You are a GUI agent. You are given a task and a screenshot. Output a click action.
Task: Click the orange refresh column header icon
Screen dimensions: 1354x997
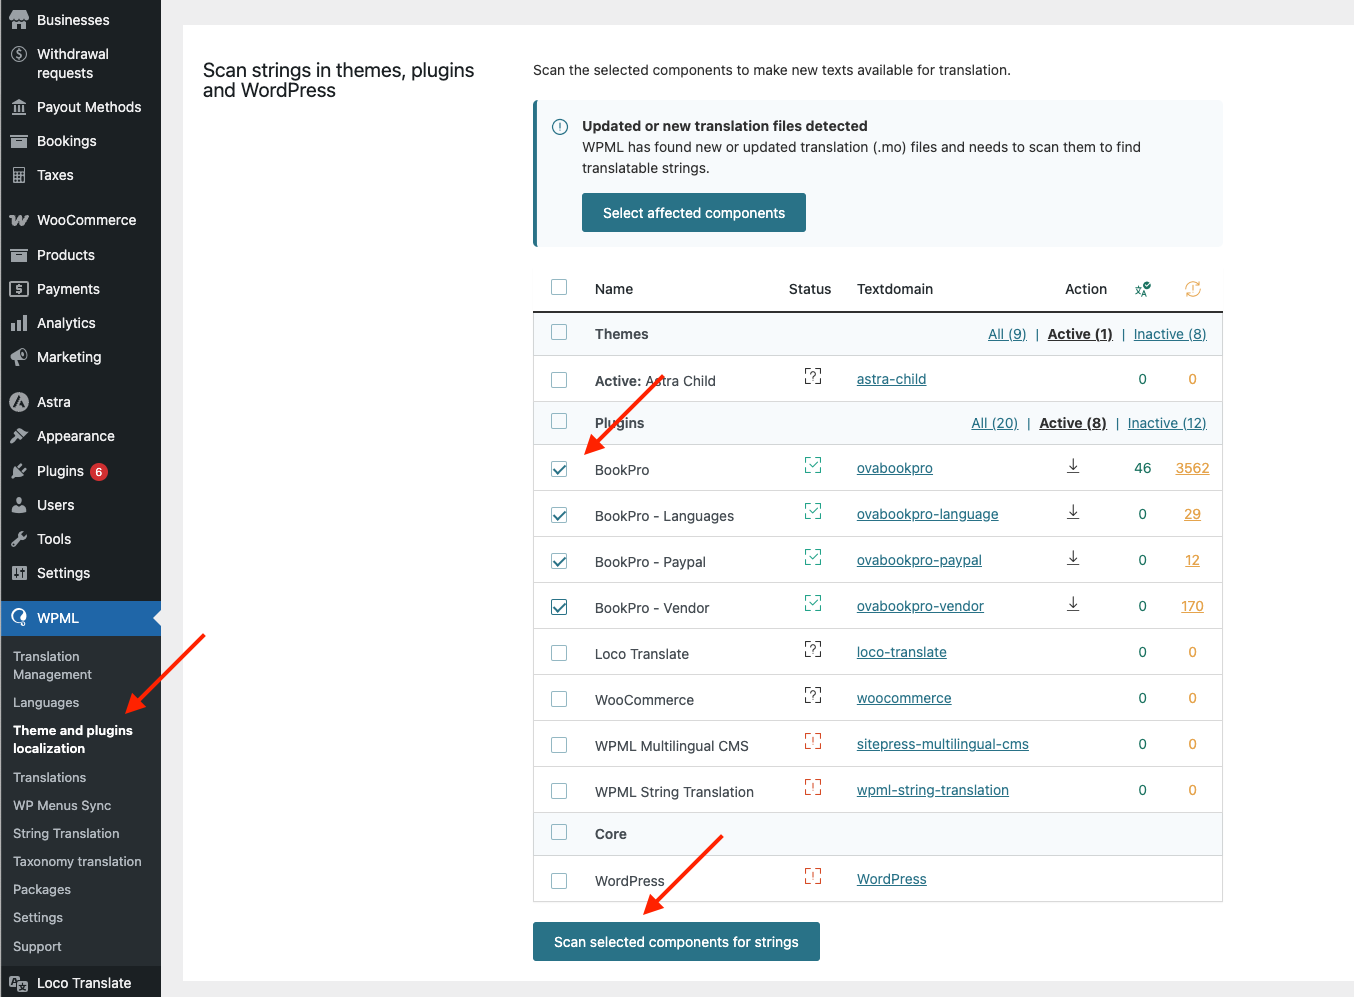pos(1193,289)
